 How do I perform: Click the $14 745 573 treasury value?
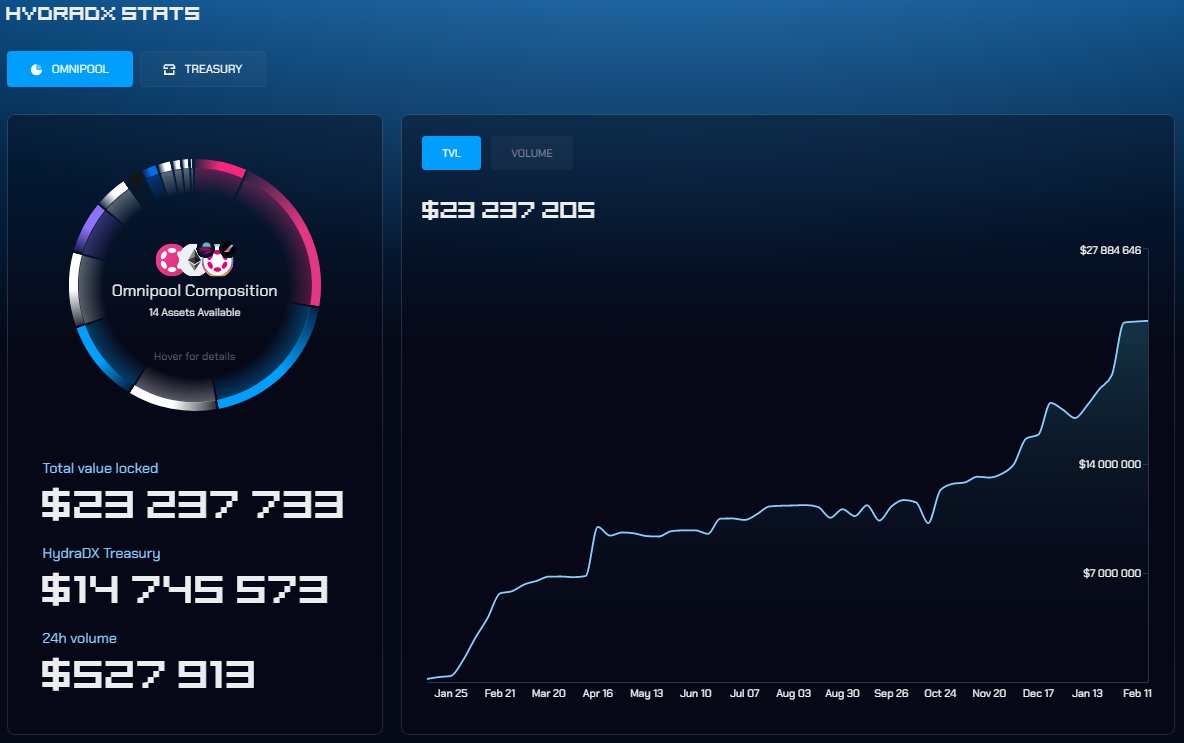click(185, 590)
